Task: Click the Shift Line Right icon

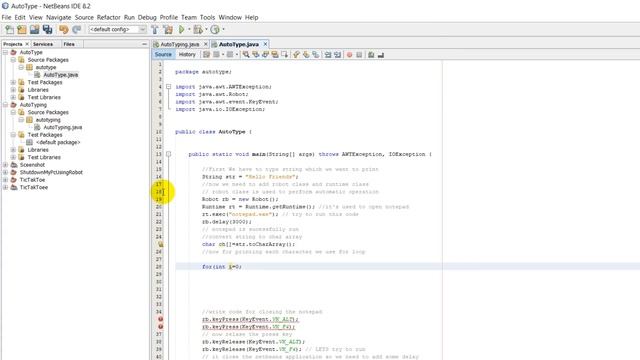Action: click(337, 54)
